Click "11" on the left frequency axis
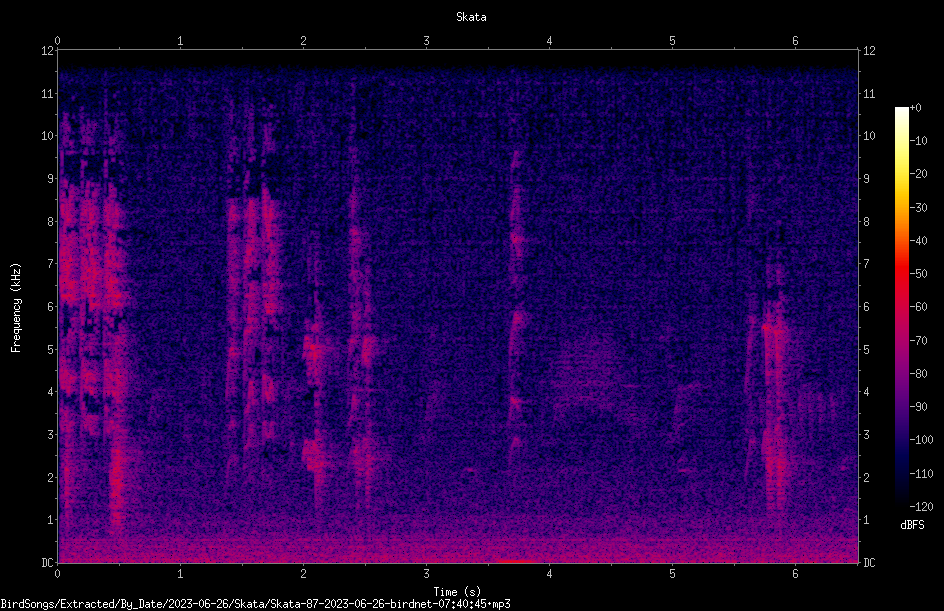Viewport: 944px width, 611px height. coord(48,93)
